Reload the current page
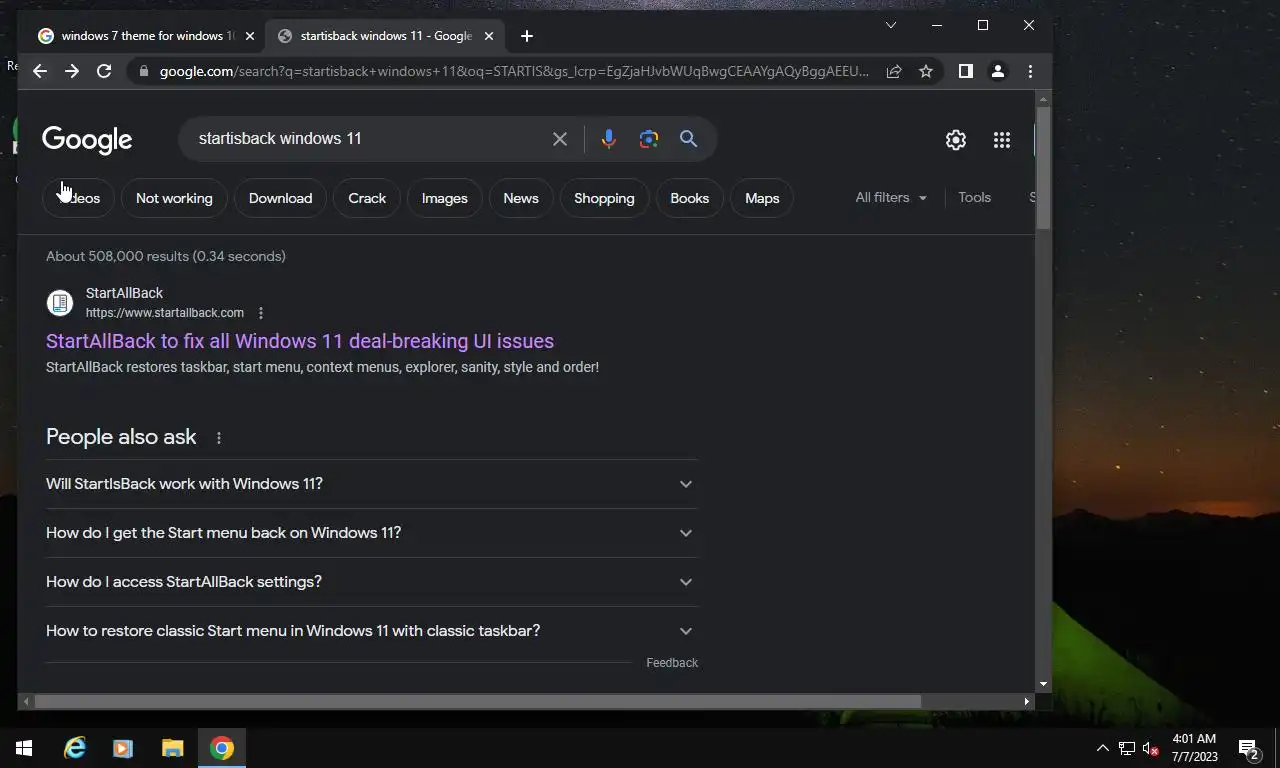 pyautogui.click(x=104, y=71)
